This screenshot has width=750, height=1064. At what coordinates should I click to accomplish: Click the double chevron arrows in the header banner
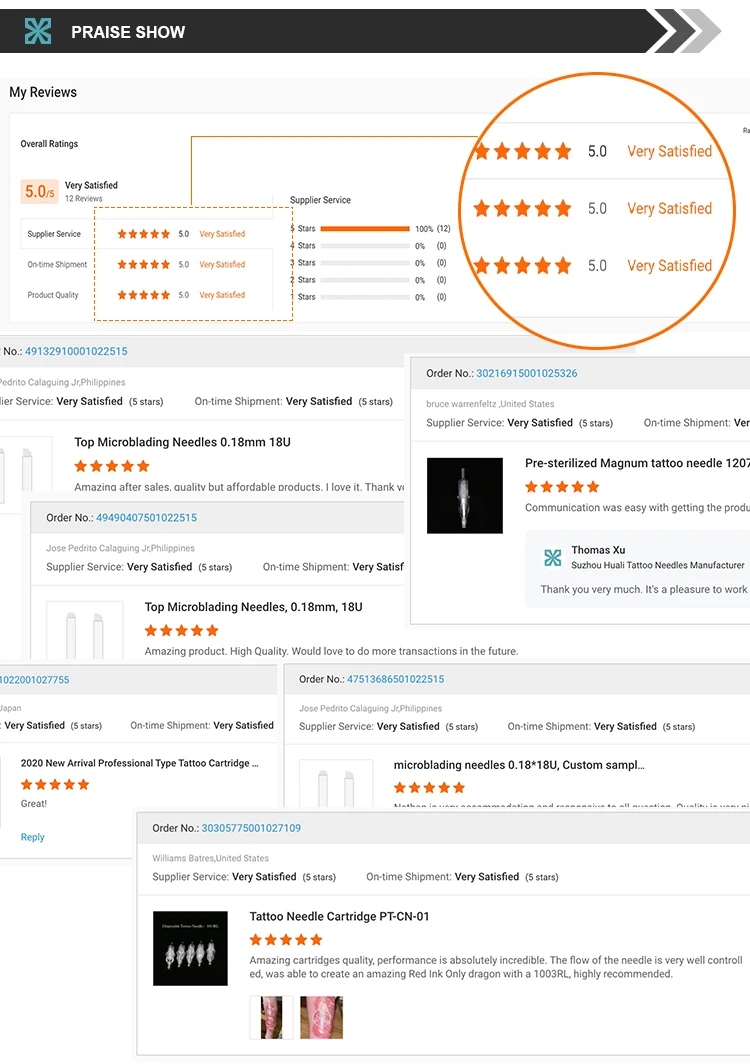(x=685, y=32)
